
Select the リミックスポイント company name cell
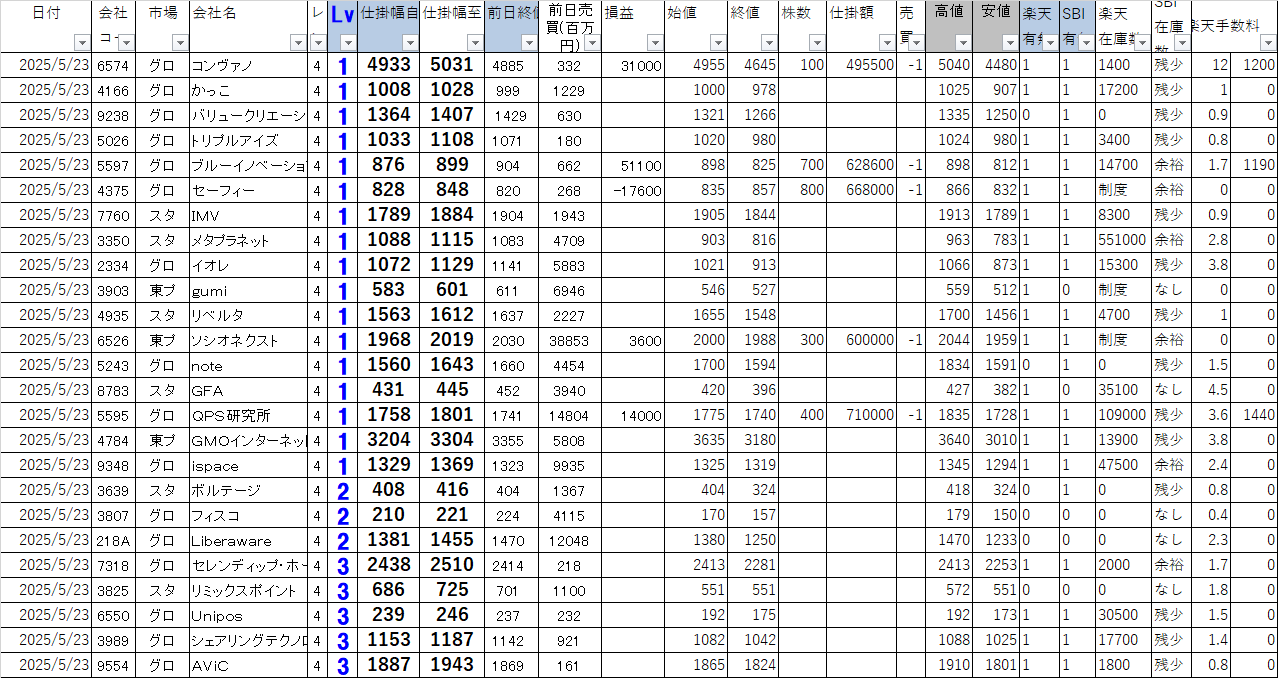point(248,590)
